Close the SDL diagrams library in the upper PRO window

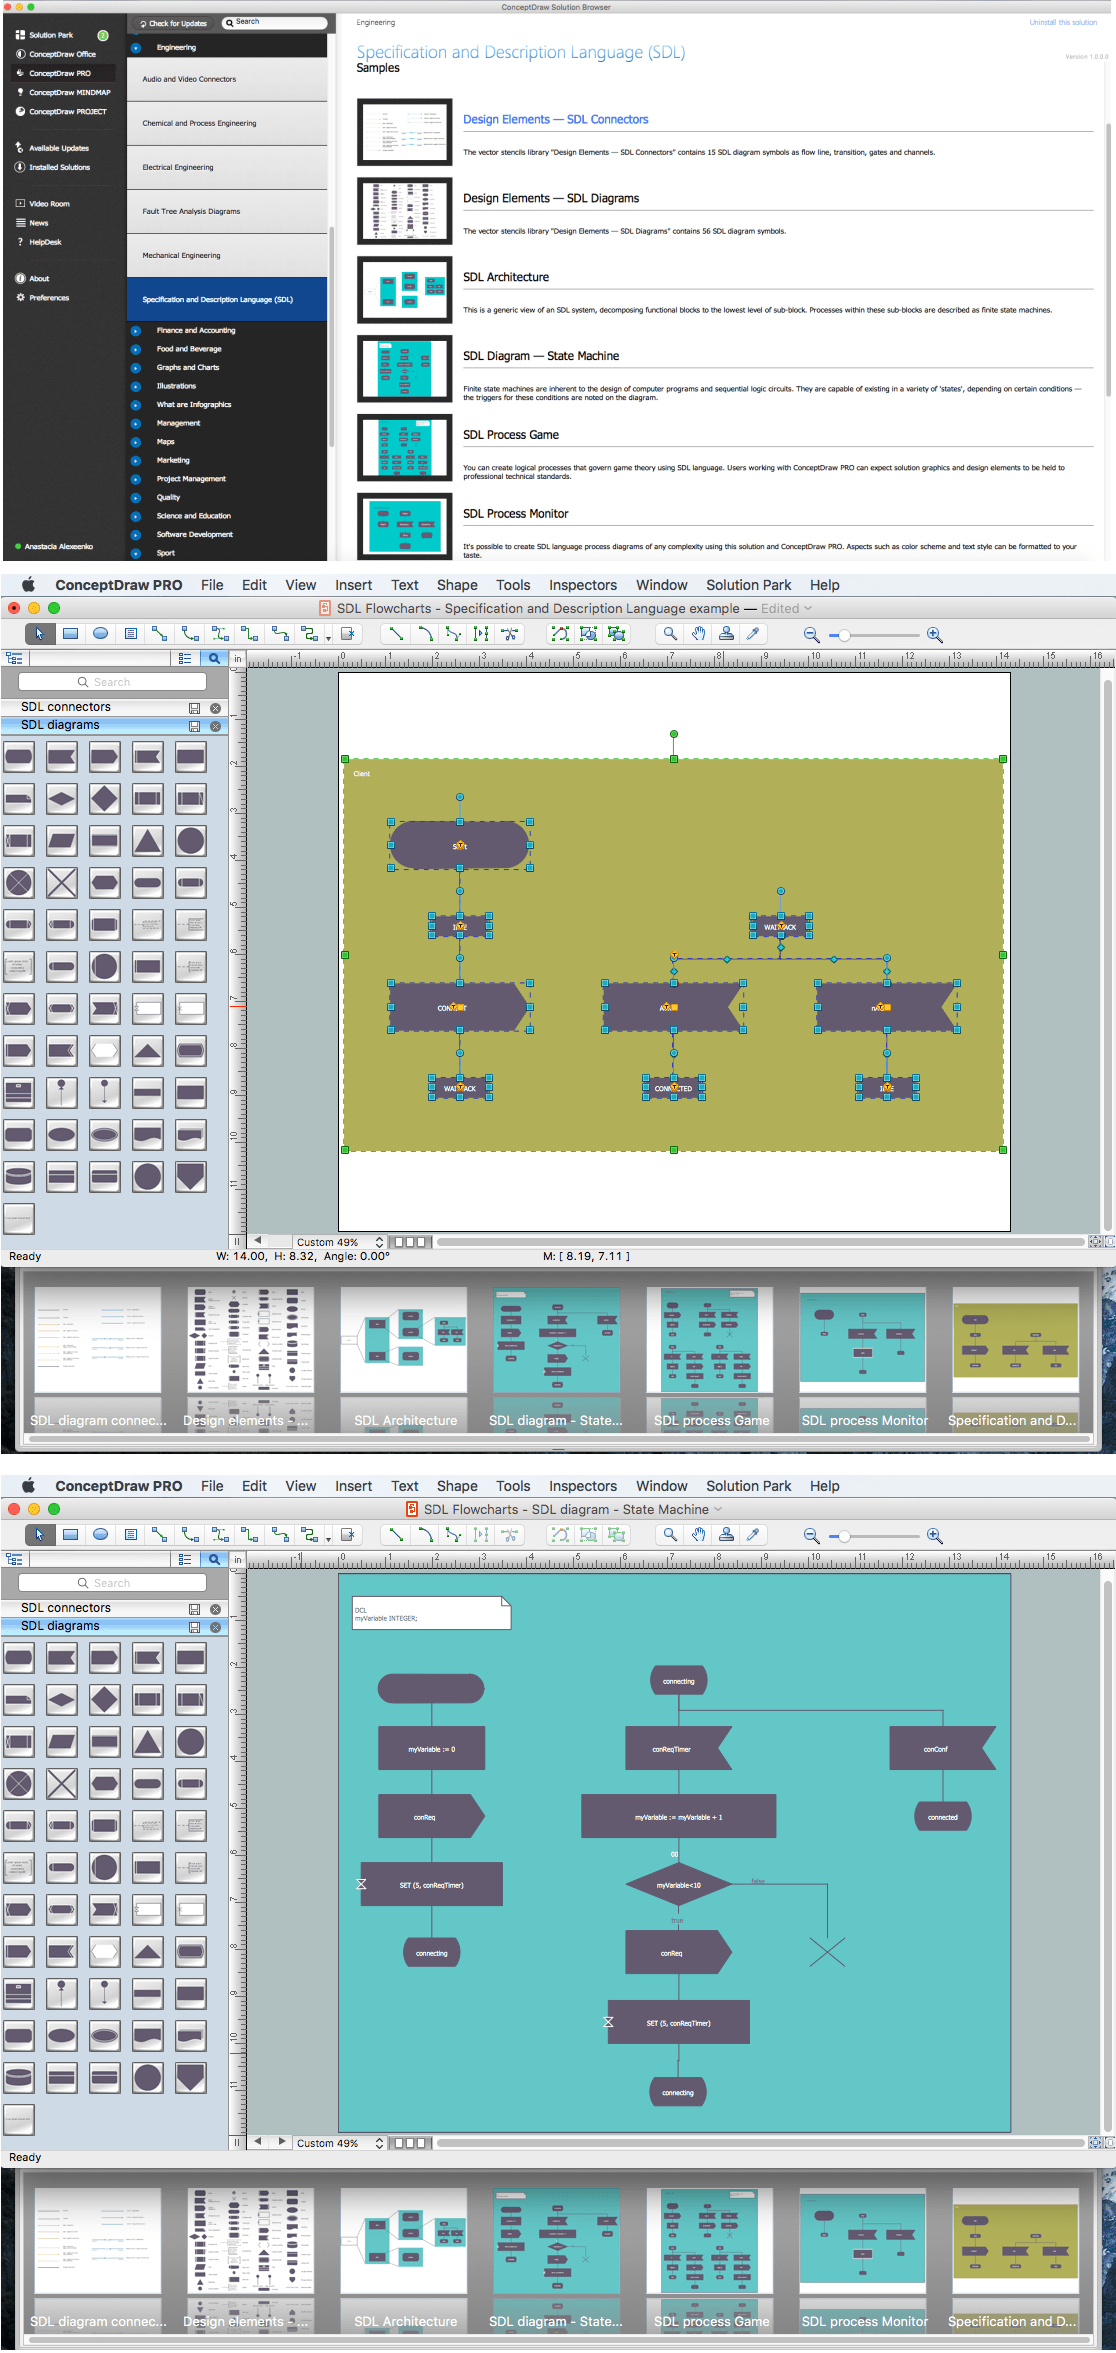click(x=215, y=726)
